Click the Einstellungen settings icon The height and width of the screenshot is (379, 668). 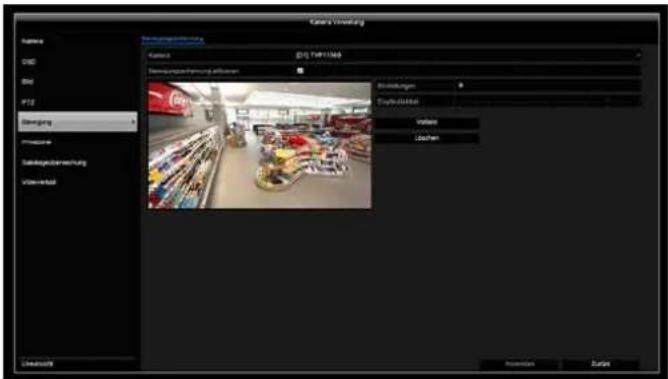click(x=461, y=86)
